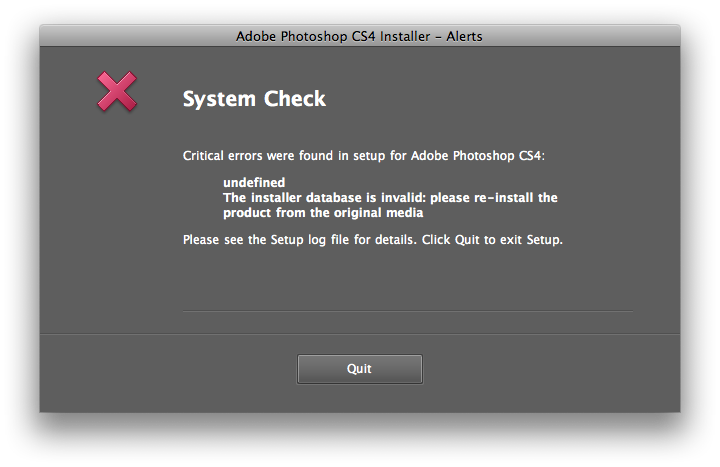Screen dimensions: 720x467
Task: Click the "product from the original media" line
Action: tap(323, 213)
